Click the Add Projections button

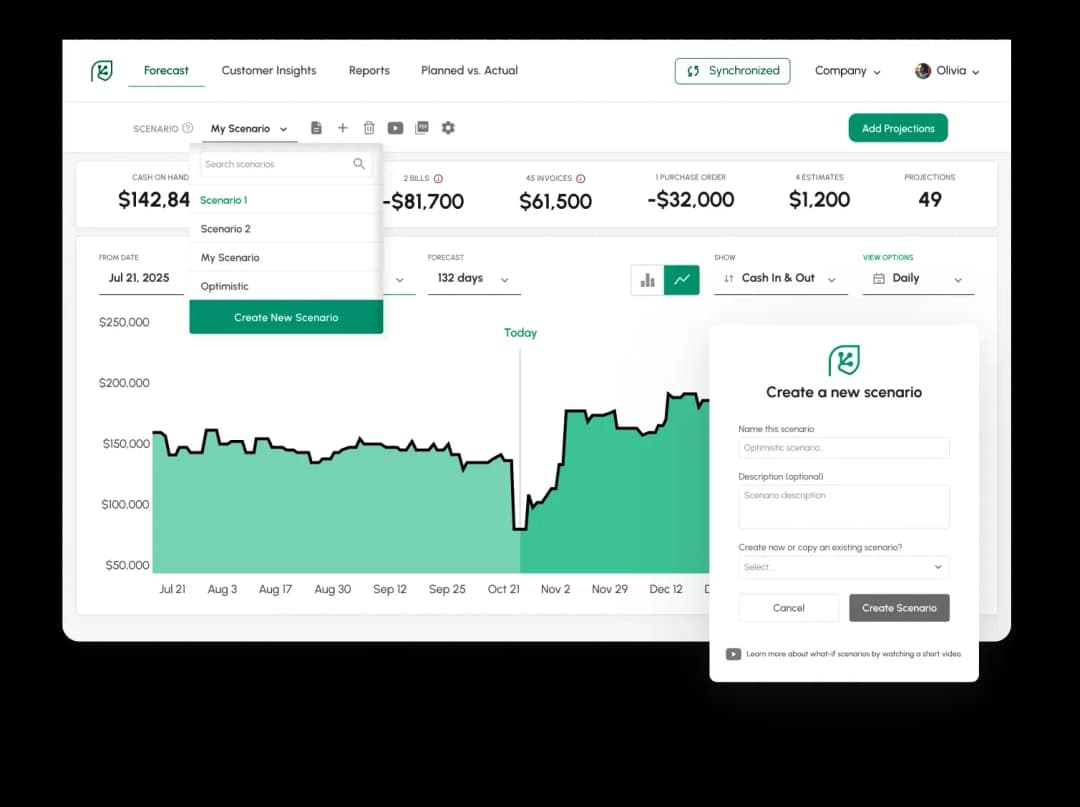897,128
